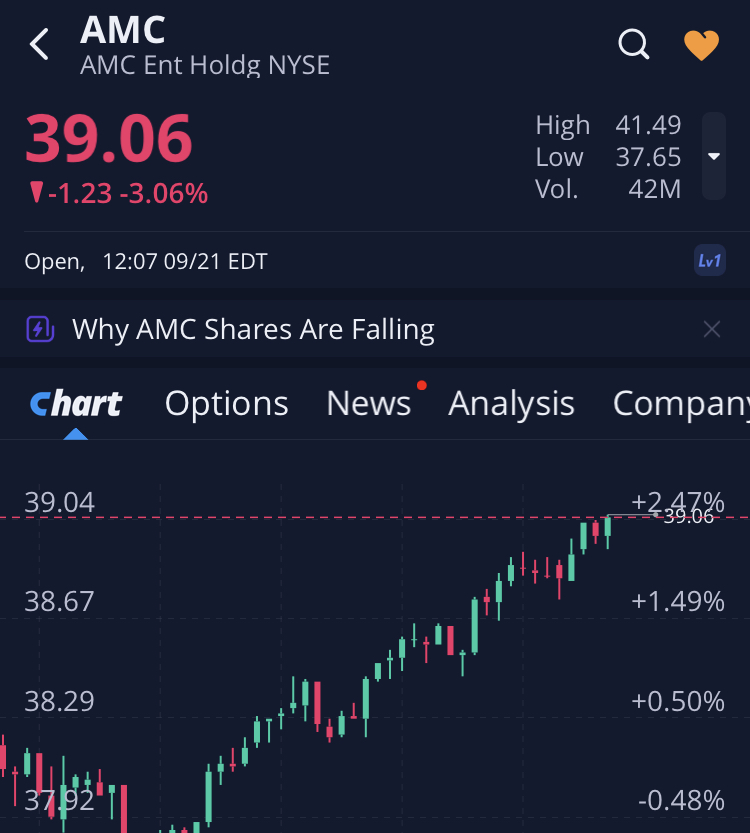750x833 pixels.
Task: Go to the Analysis tab
Action: pyautogui.click(x=511, y=403)
